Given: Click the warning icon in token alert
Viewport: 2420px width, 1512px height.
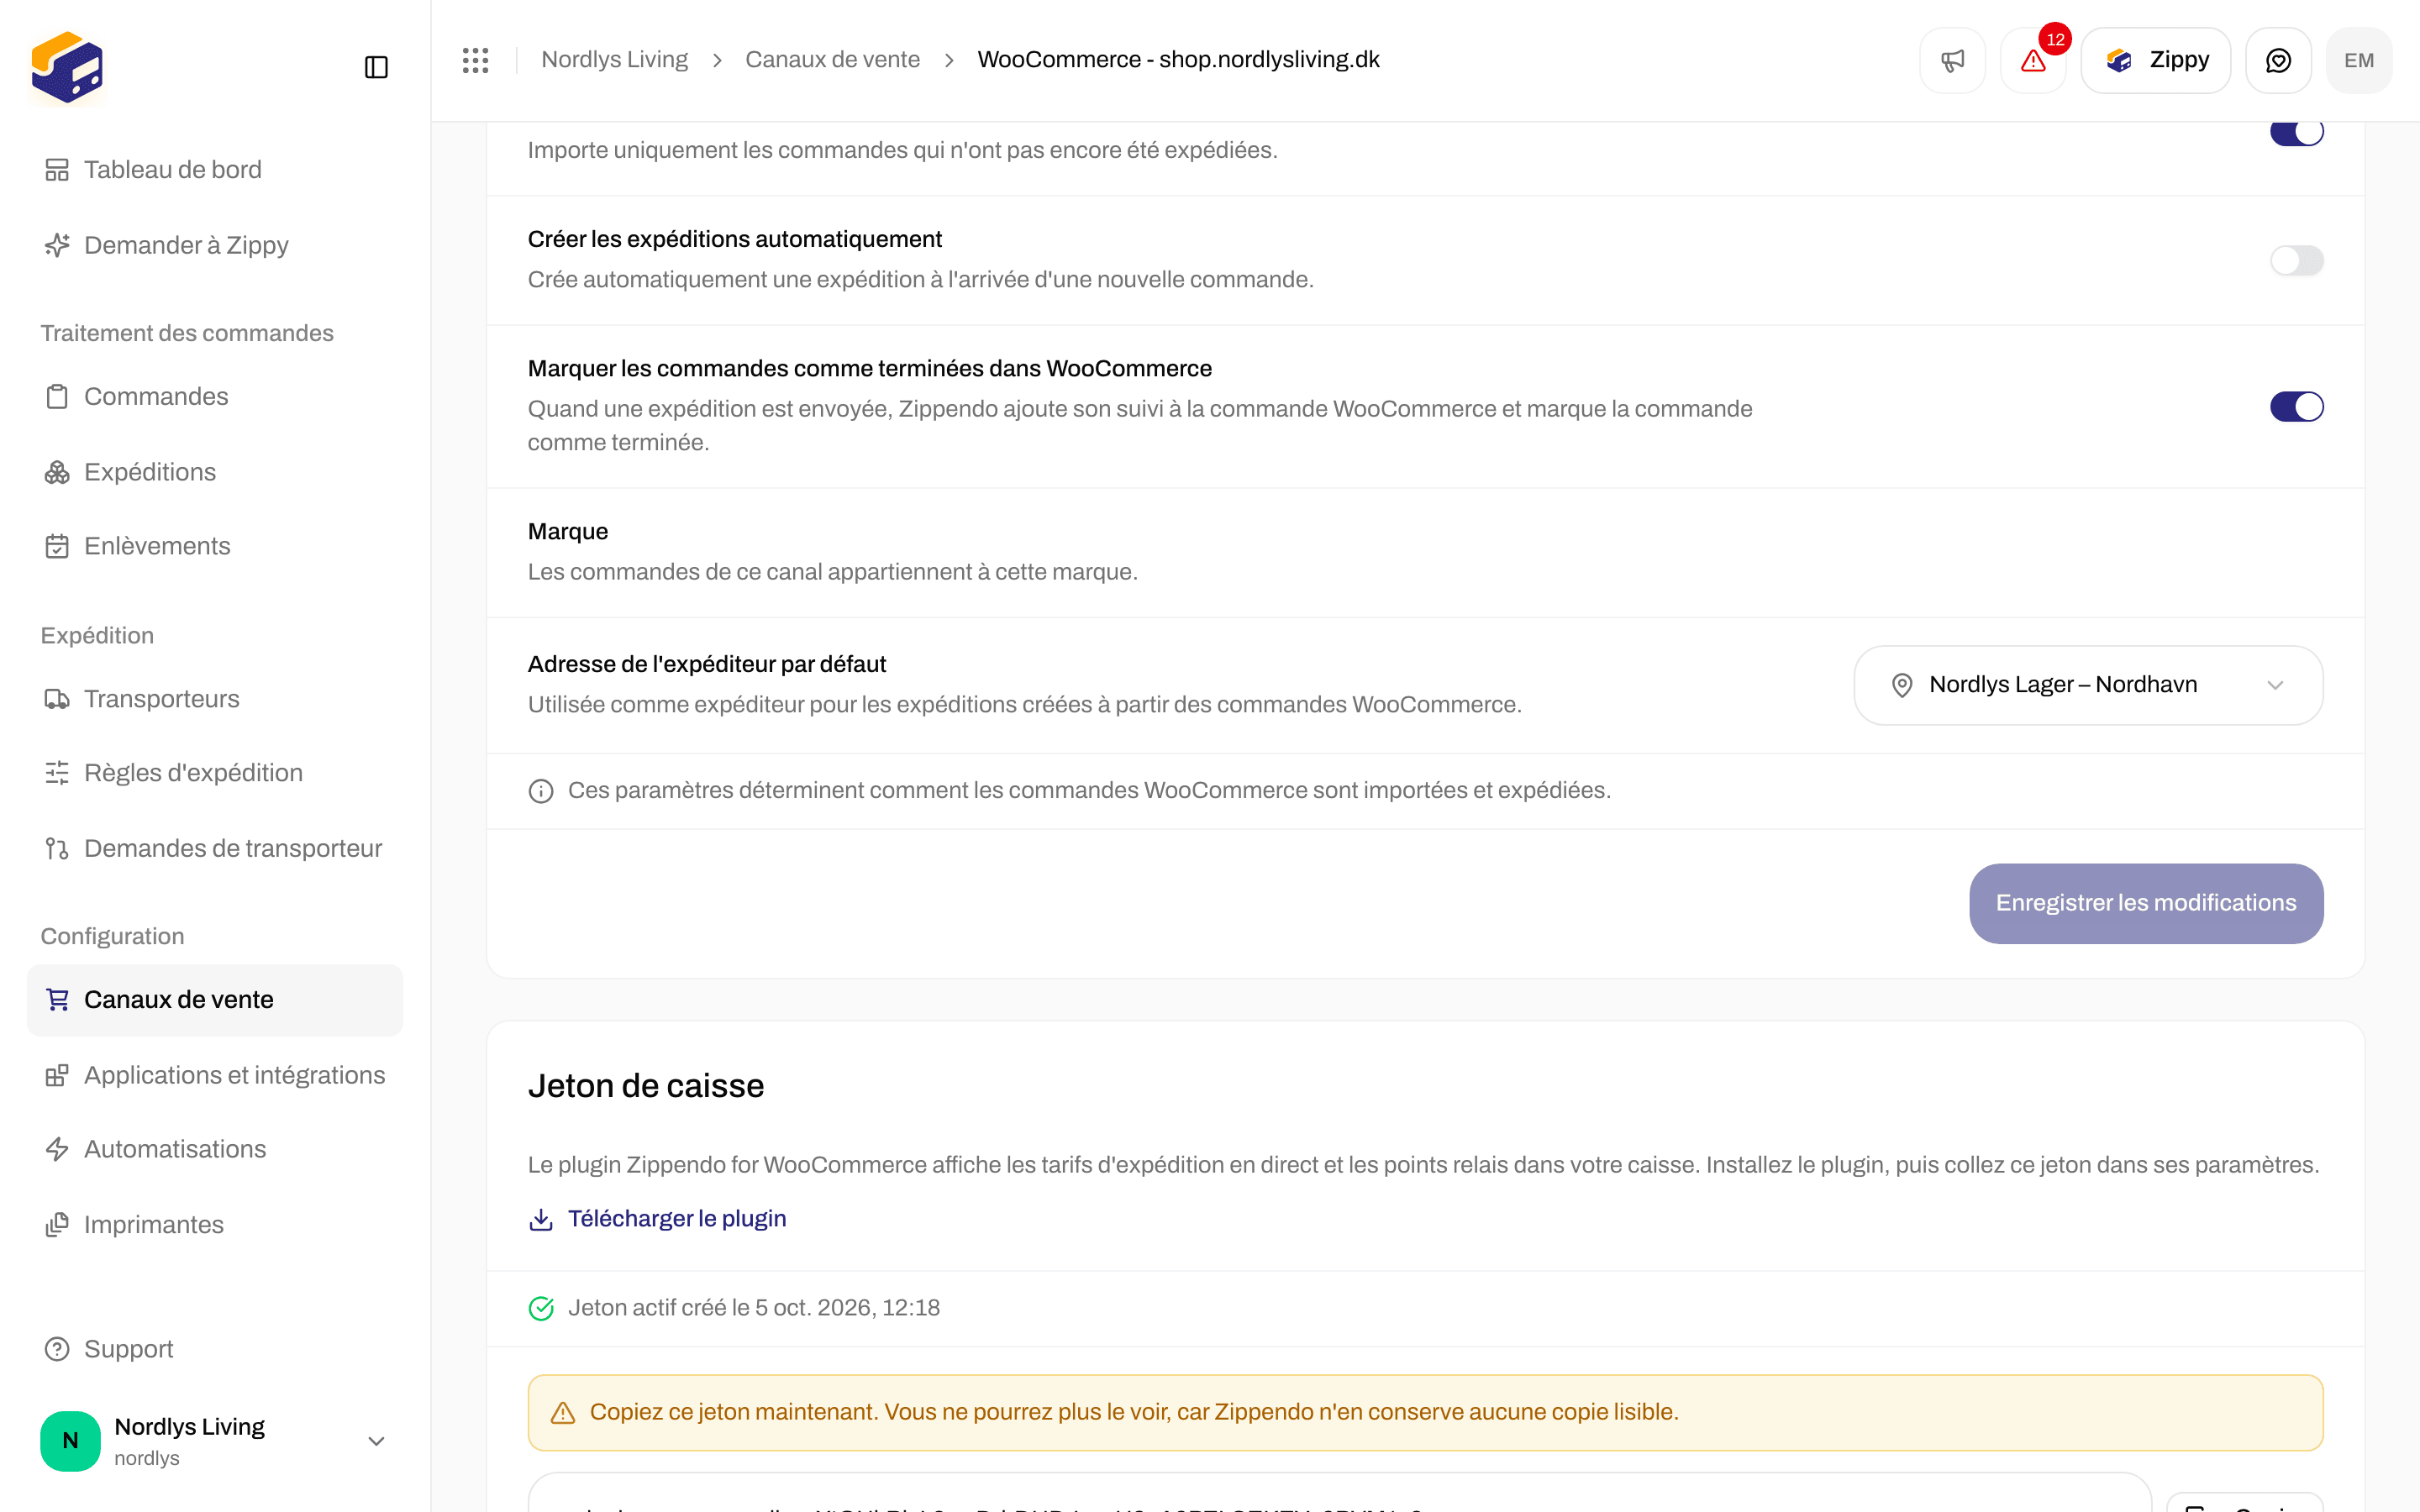Looking at the screenshot, I should (x=563, y=1412).
